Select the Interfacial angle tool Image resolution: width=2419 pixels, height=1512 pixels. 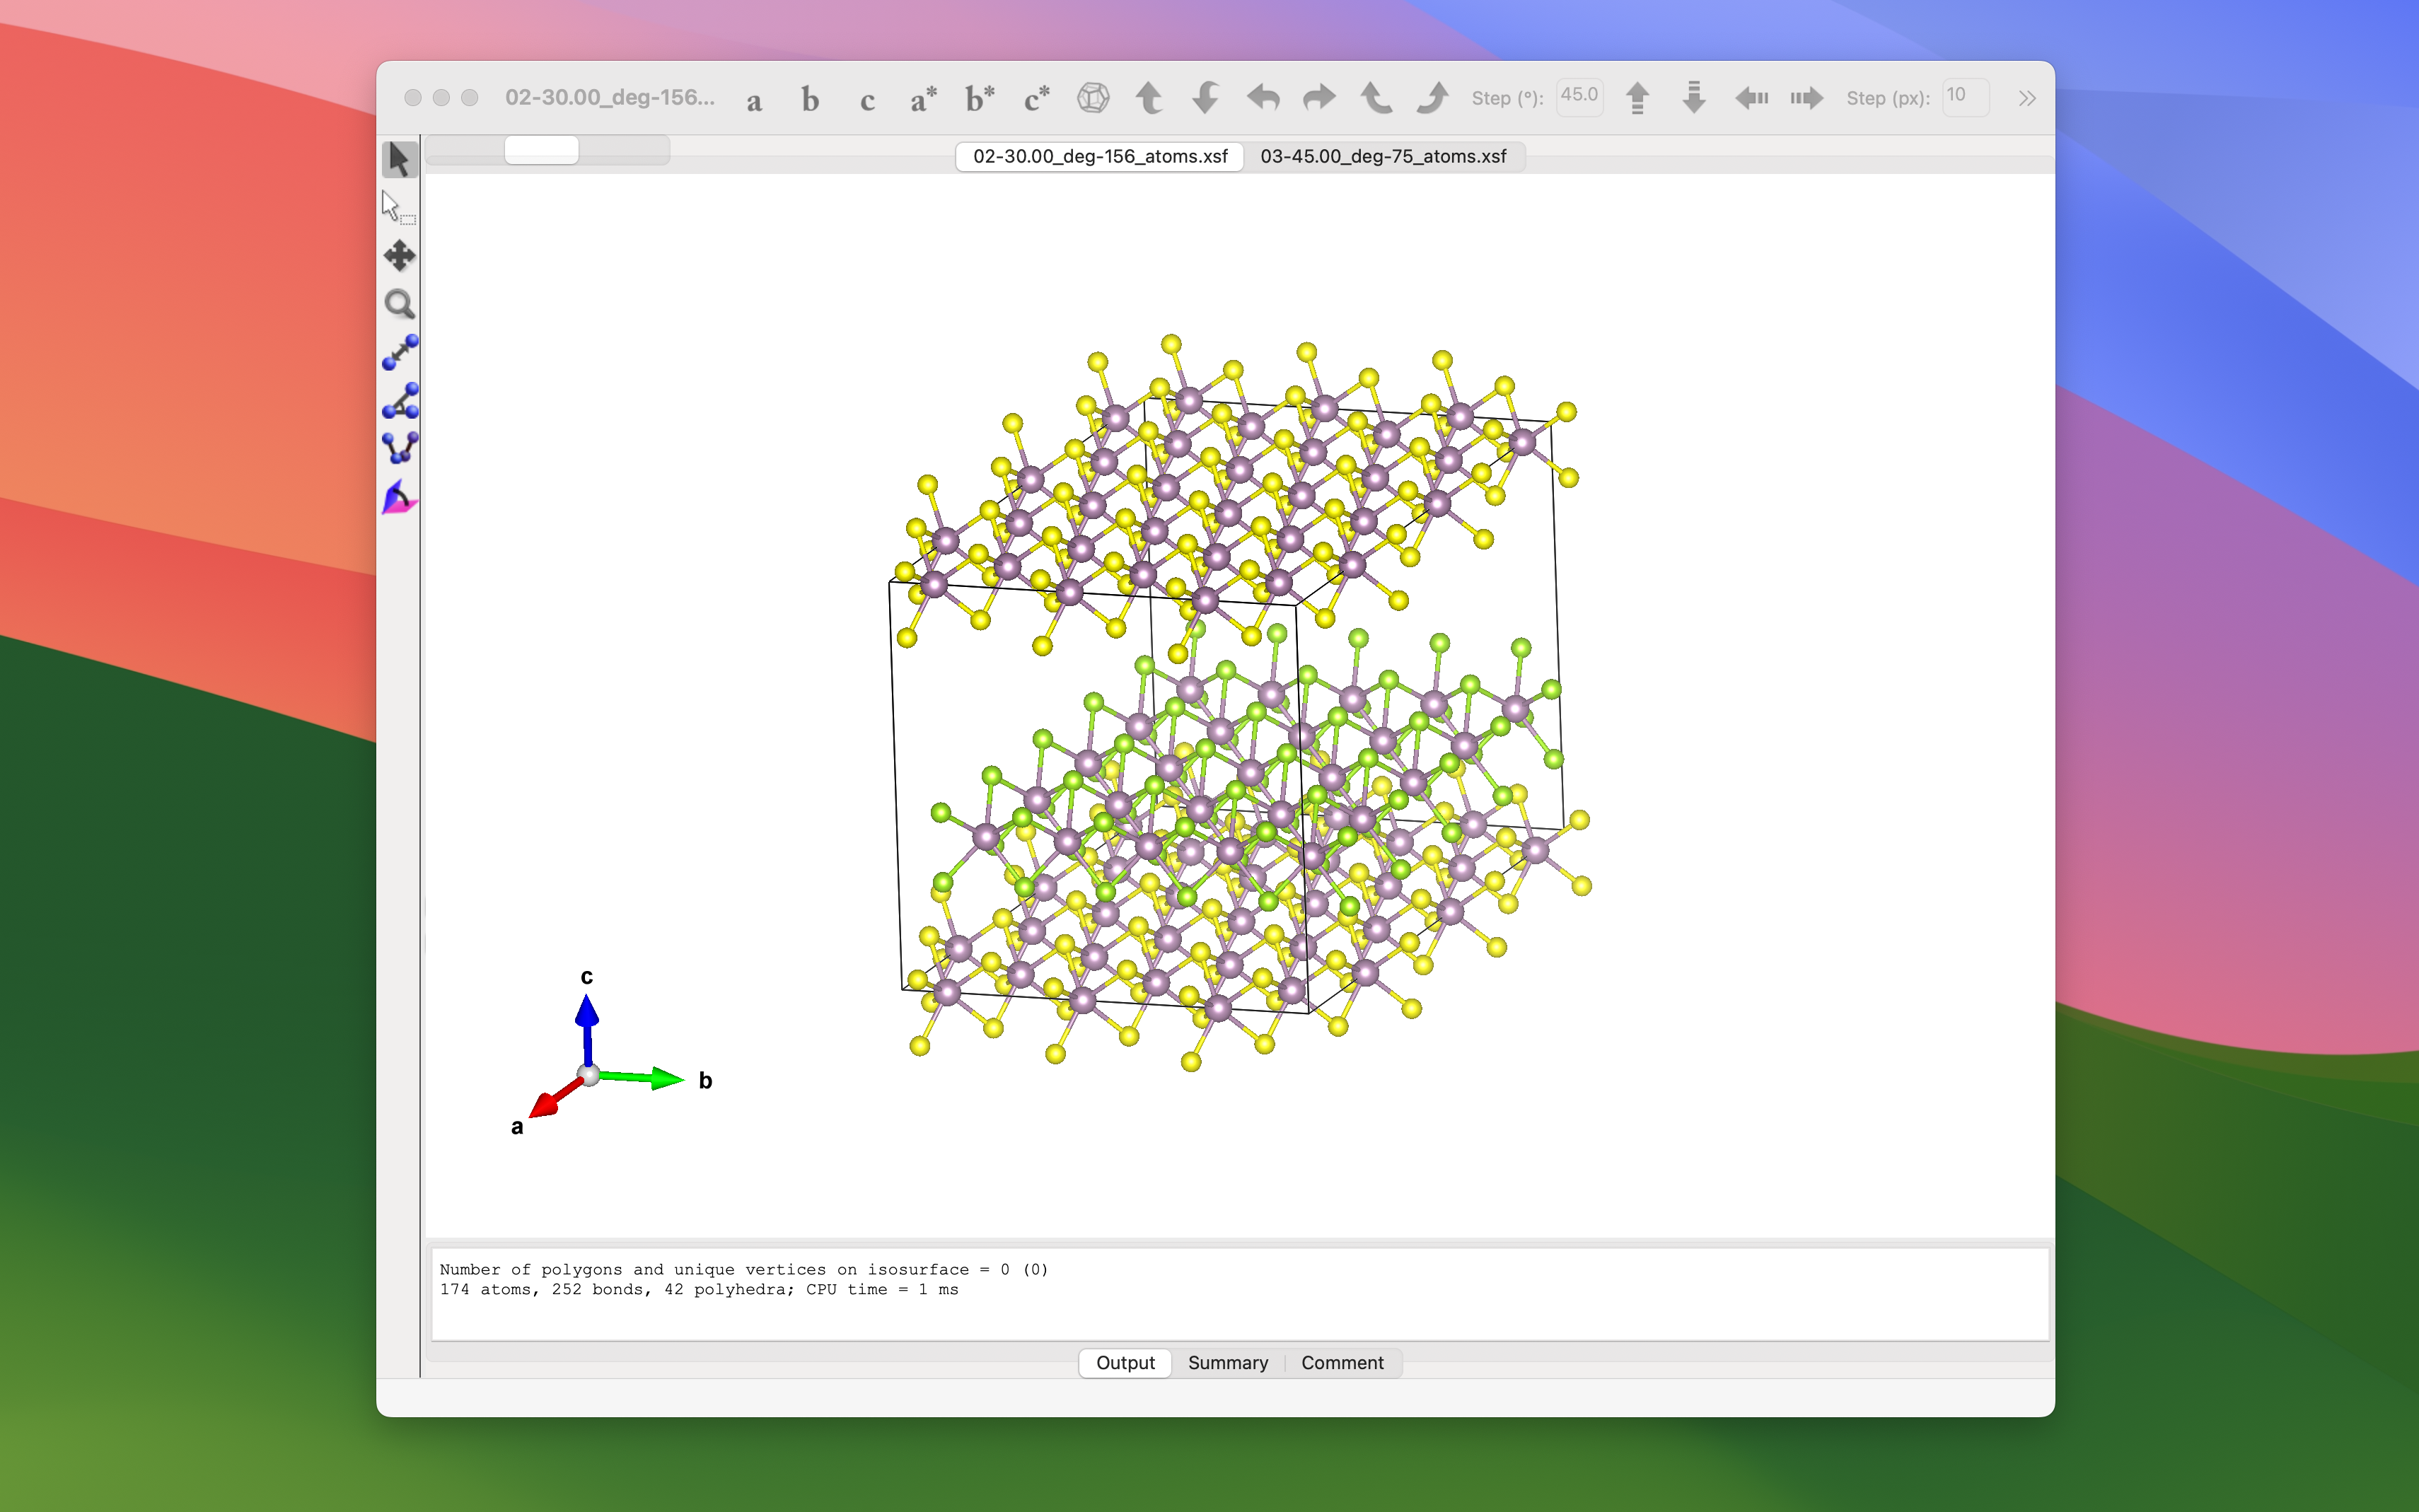coord(399,497)
